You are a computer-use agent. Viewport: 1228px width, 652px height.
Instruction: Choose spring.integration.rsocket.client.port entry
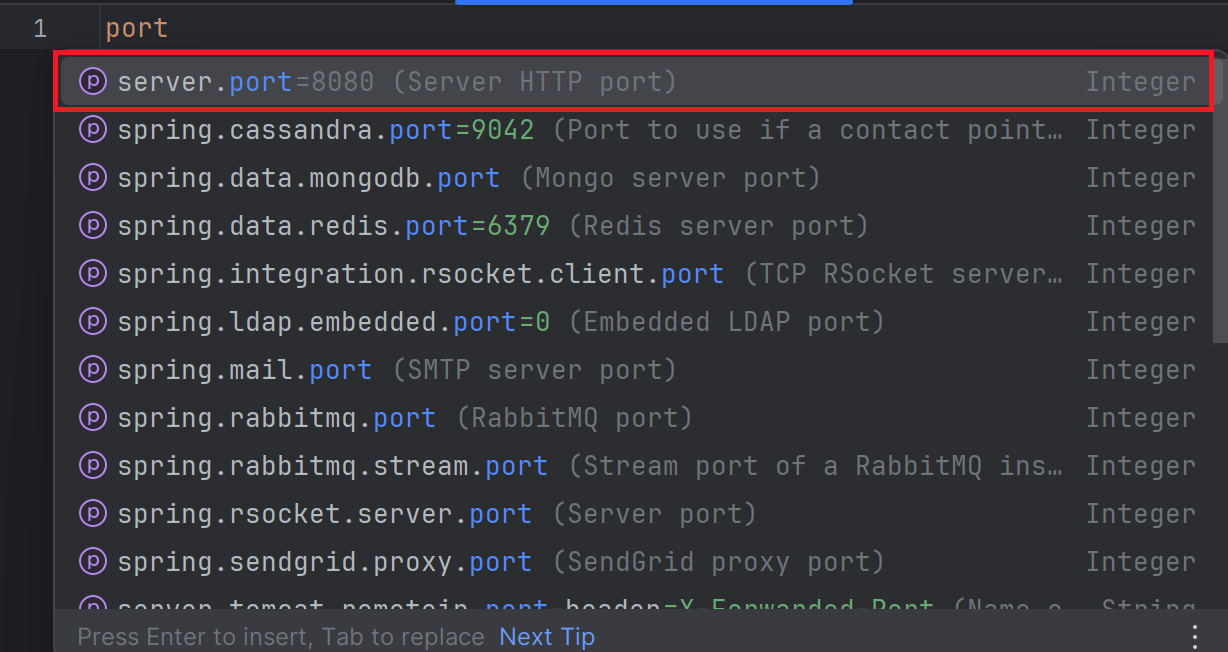click(x=633, y=274)
